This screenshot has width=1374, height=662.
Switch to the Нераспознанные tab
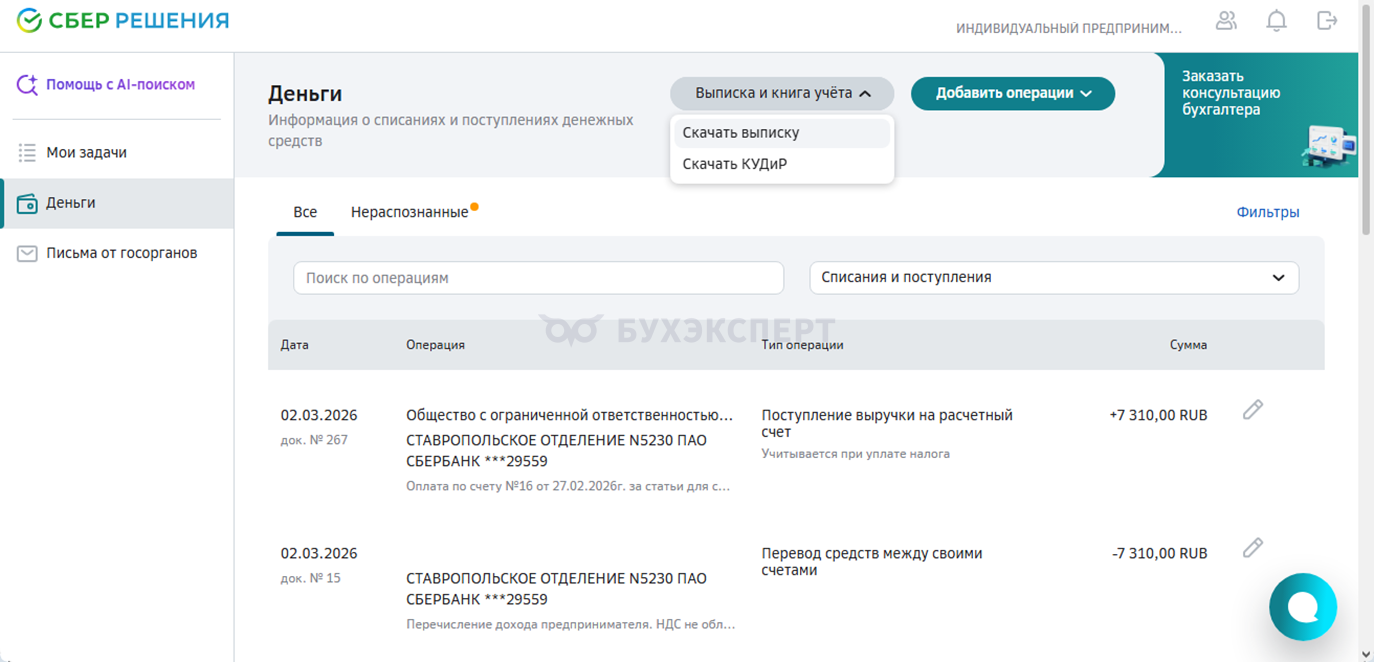[x=409, y=212]
